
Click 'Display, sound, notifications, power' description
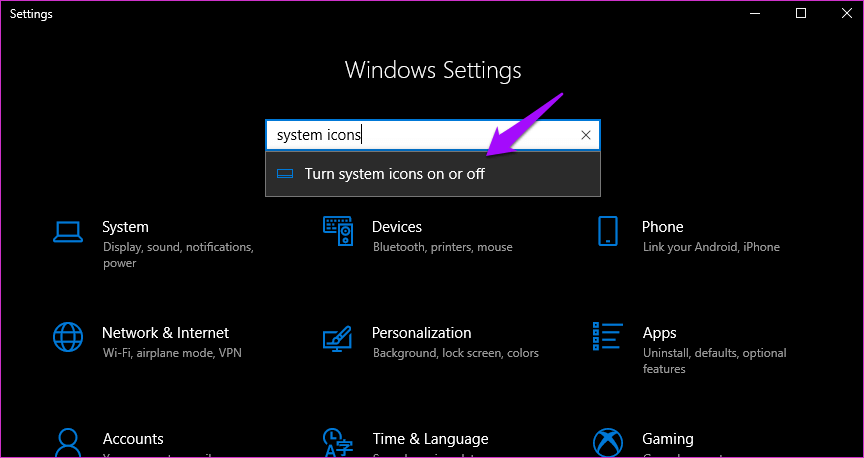[x=179, y=255]
